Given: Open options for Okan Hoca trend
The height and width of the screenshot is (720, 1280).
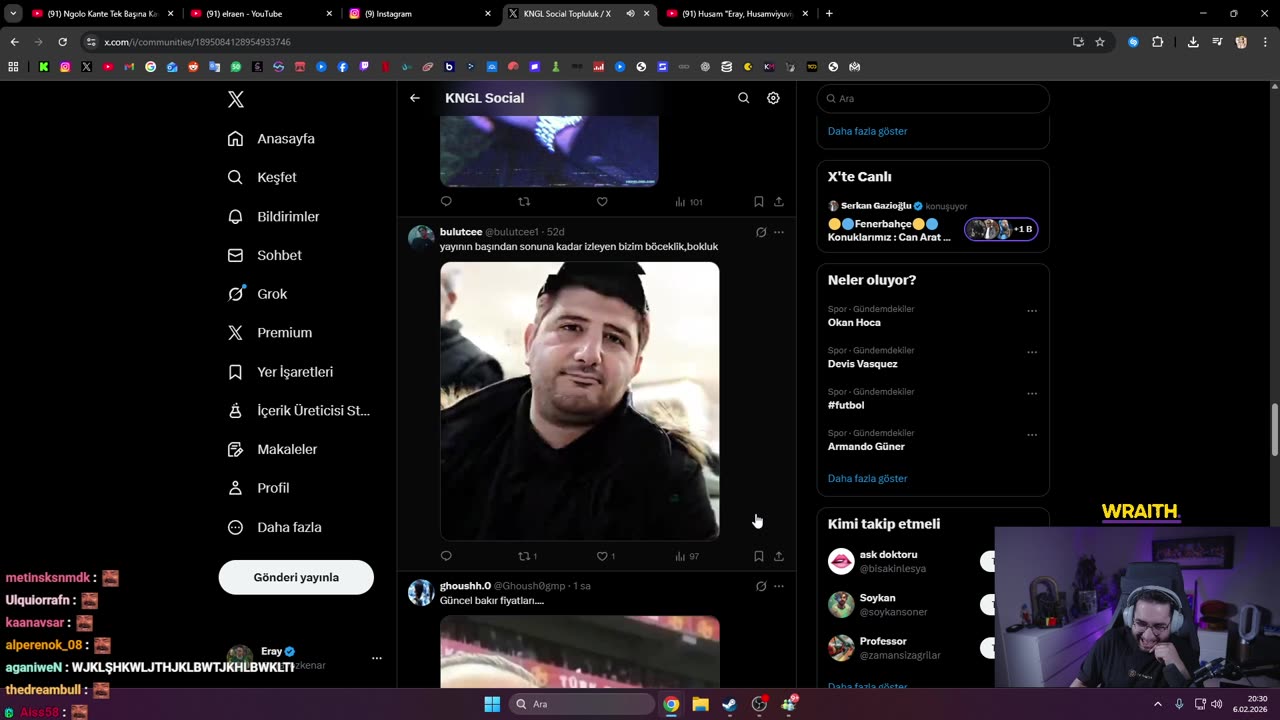Looking at the screenshot, I should 1032,311.
